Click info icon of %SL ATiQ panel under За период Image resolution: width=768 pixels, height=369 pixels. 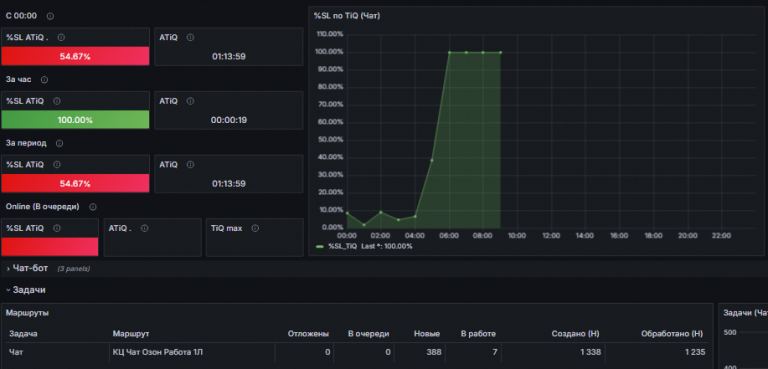tap(56, 165)
